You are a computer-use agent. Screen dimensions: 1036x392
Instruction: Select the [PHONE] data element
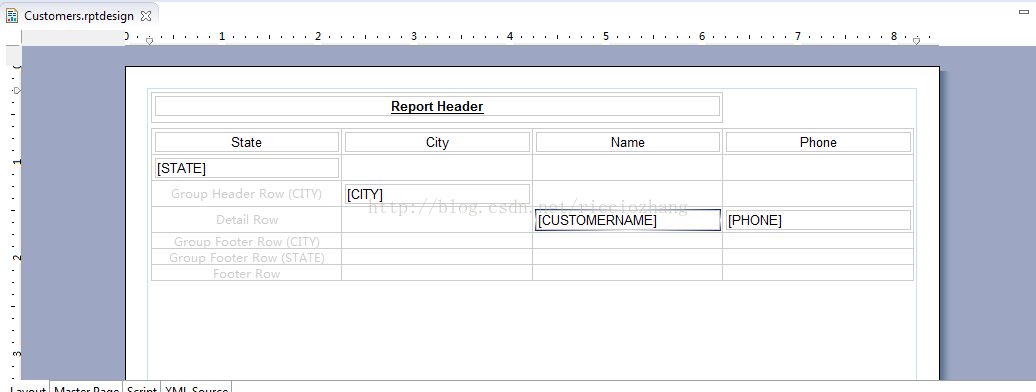coord(818,220)
